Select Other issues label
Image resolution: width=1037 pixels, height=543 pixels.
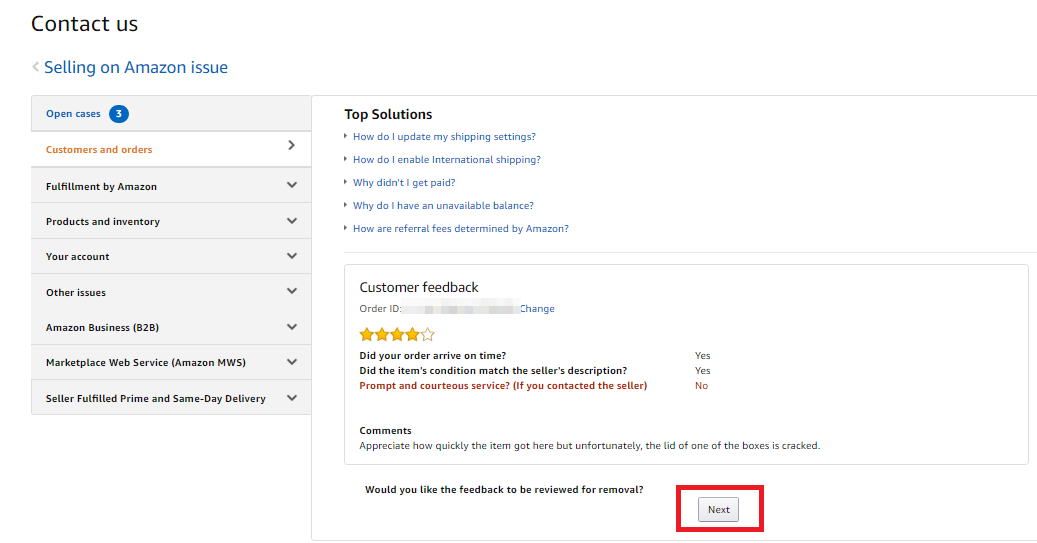pos(75,292)
